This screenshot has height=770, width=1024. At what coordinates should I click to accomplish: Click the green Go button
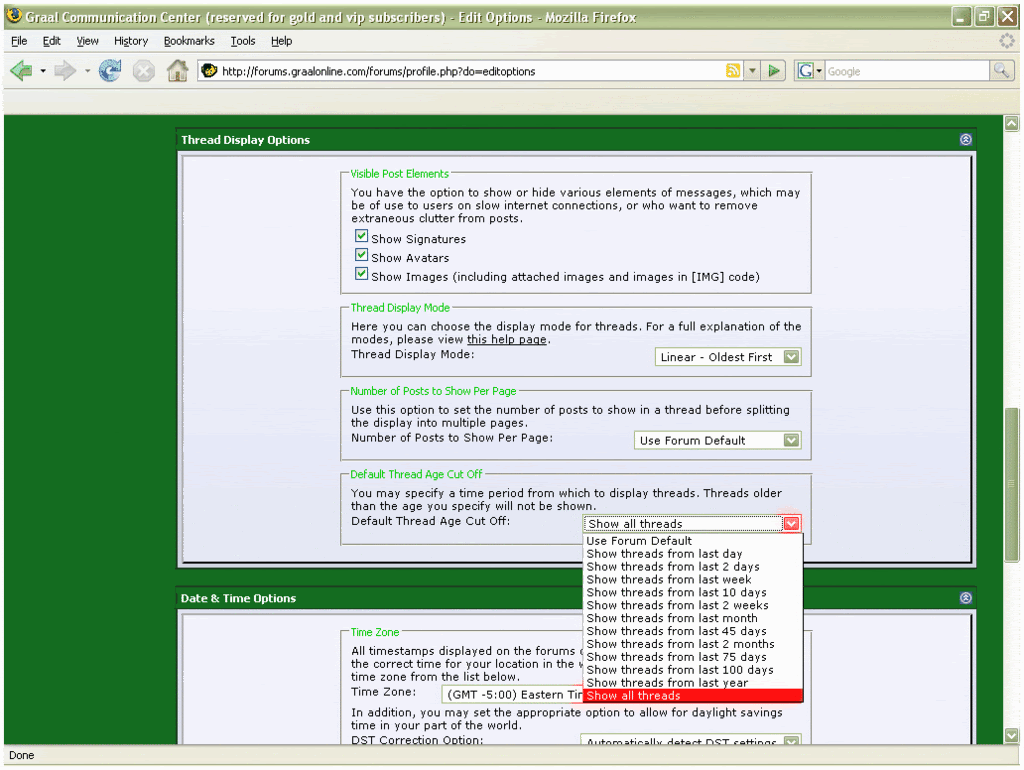[x=774, y=71]
